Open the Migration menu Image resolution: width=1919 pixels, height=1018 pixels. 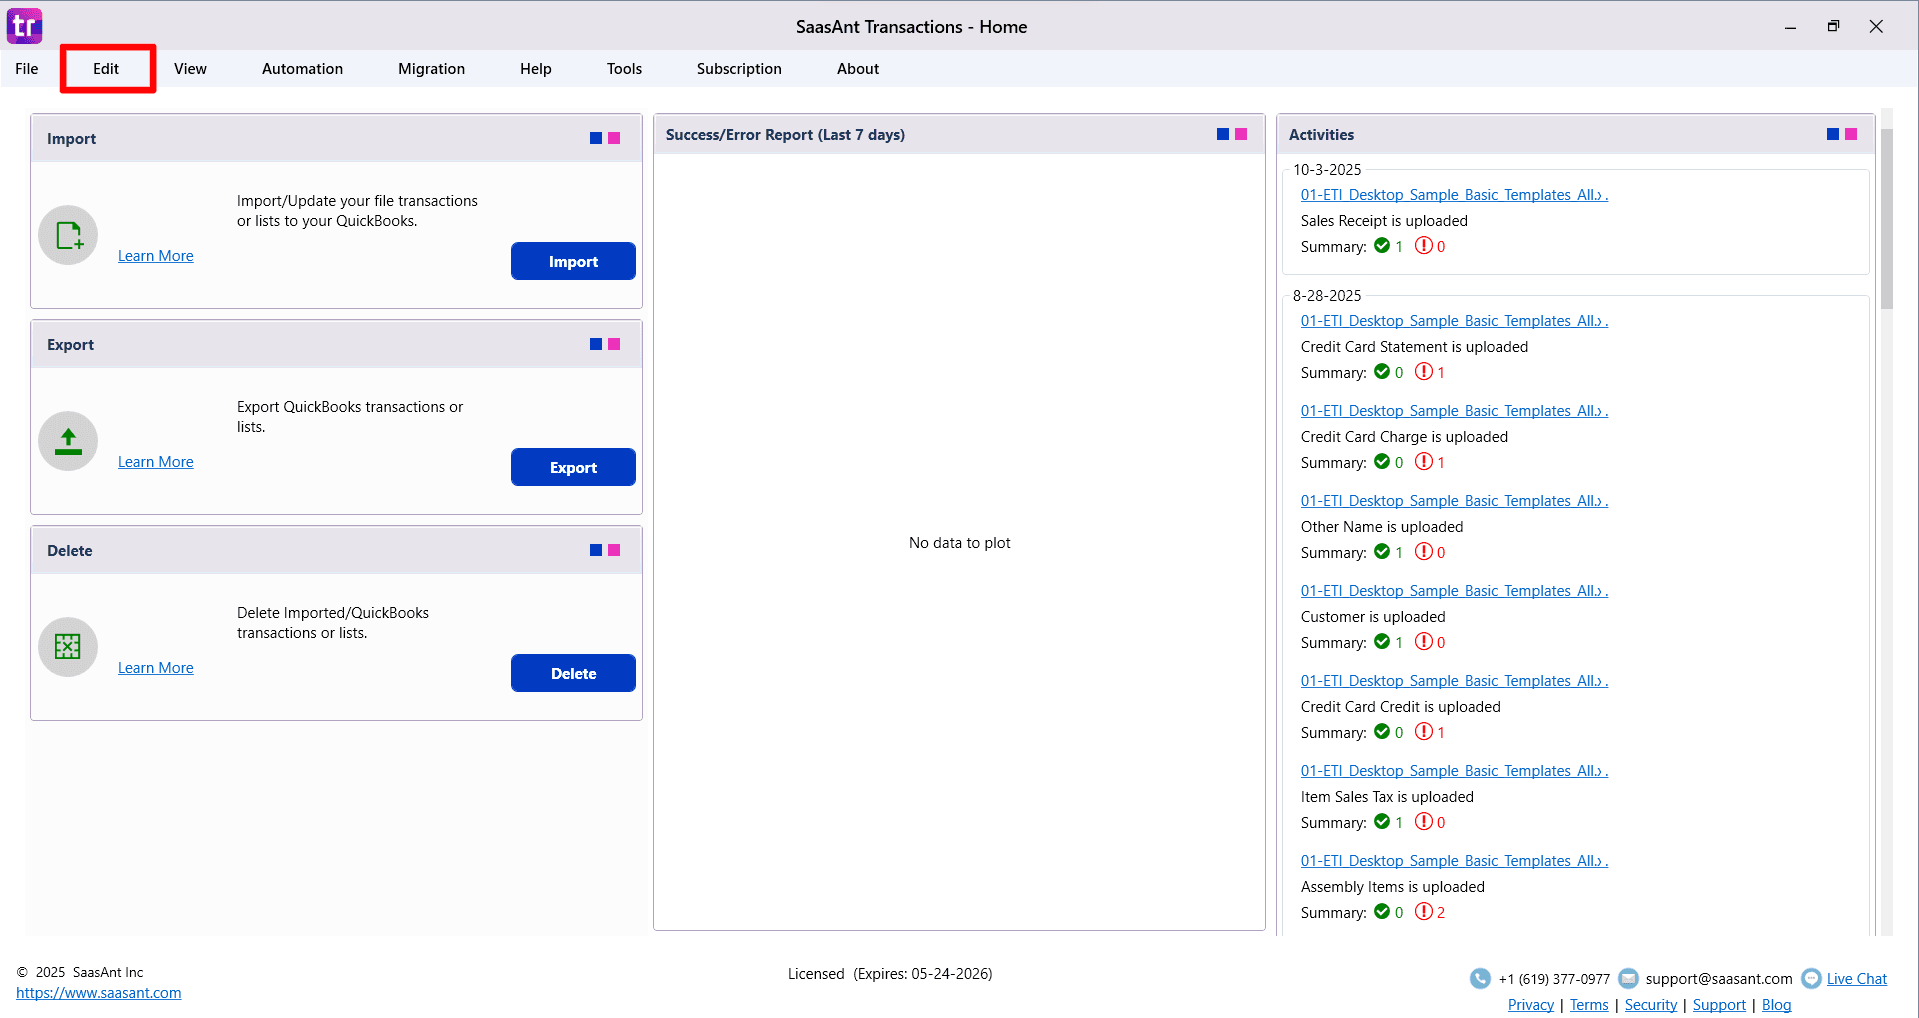(x=431, y=68)
